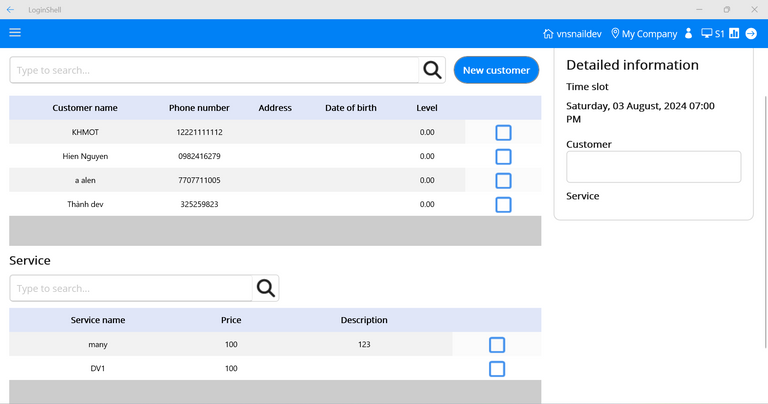Click the logout arrow icon

[751, 34]
